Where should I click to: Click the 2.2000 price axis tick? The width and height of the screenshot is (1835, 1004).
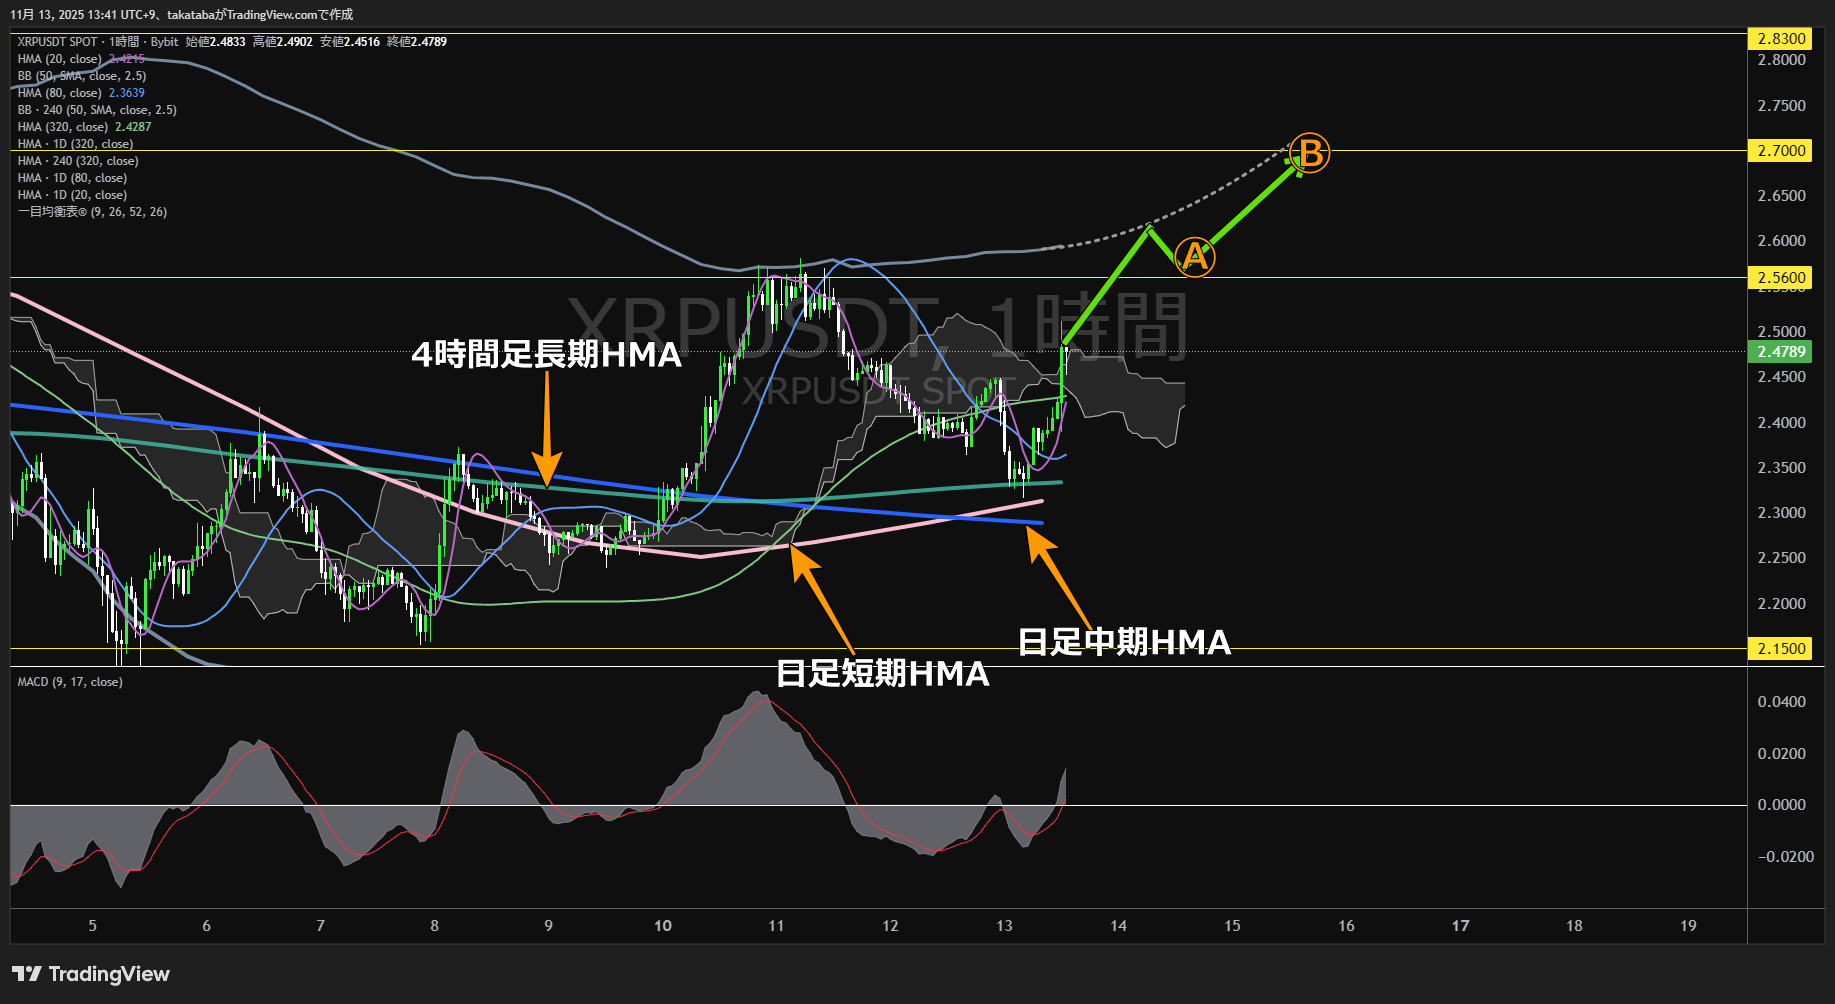coord(1782,603)
